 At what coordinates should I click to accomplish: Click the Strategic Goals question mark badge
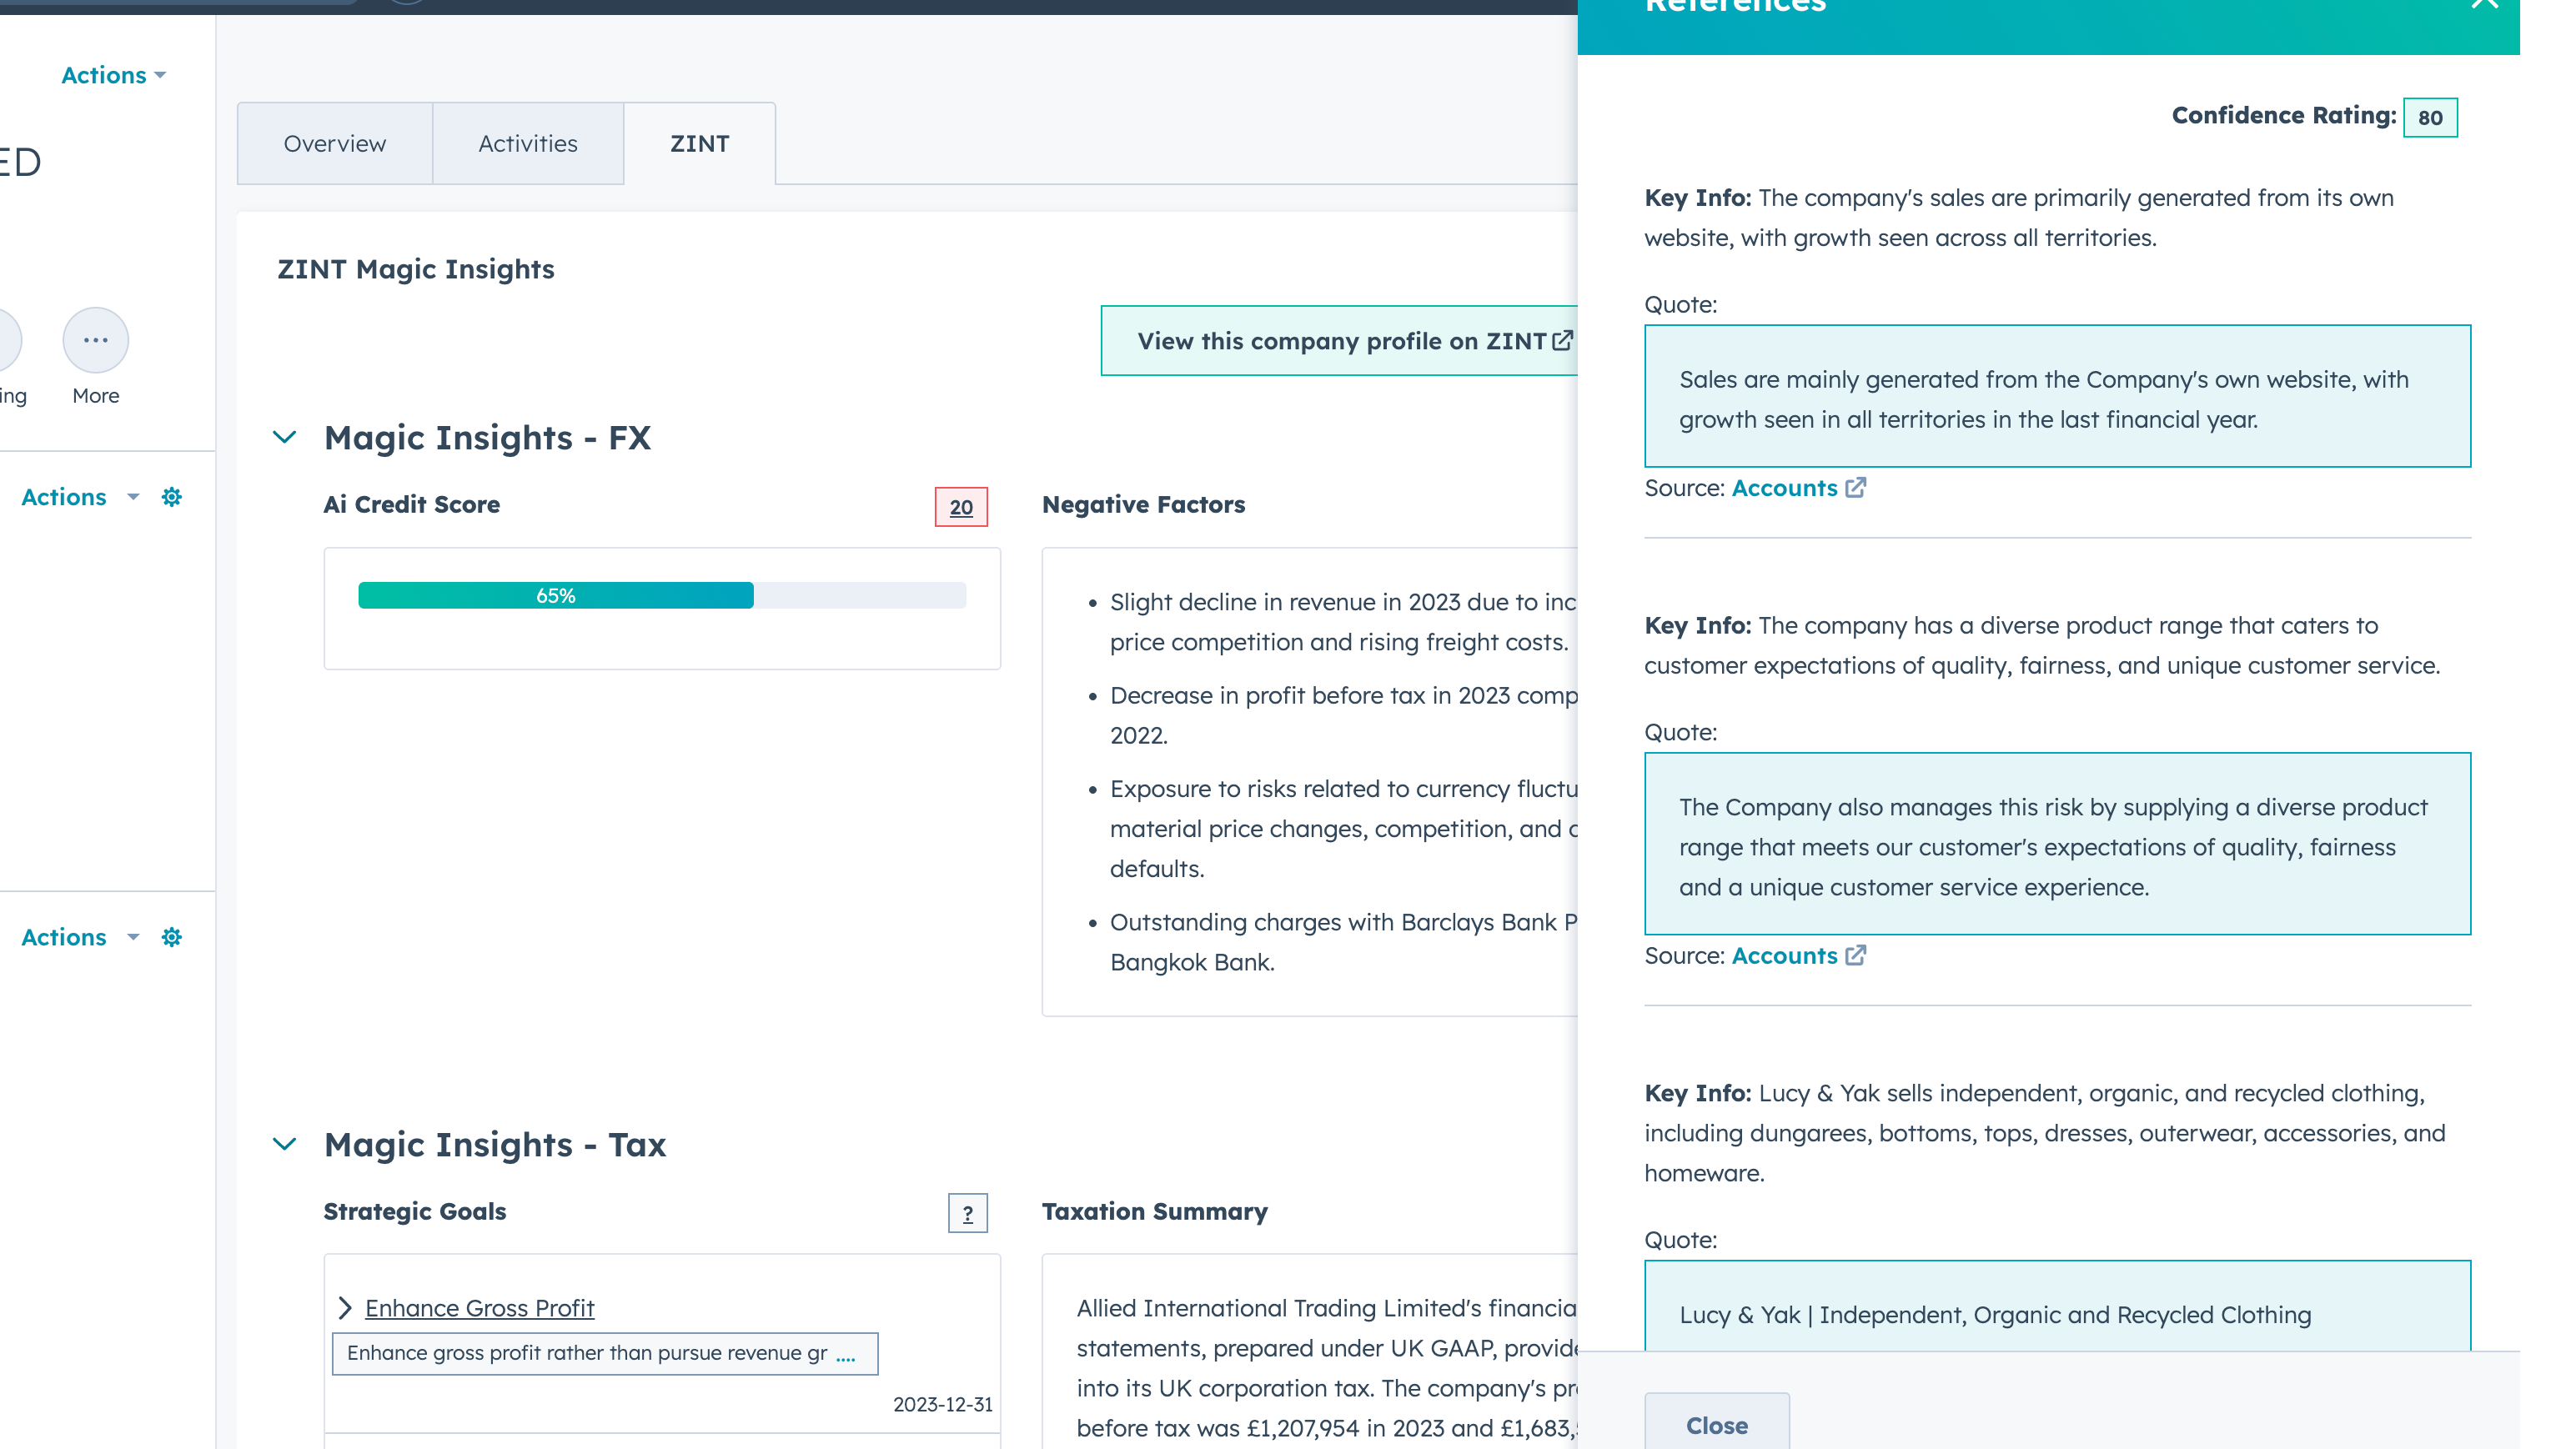pos(967,1213)
